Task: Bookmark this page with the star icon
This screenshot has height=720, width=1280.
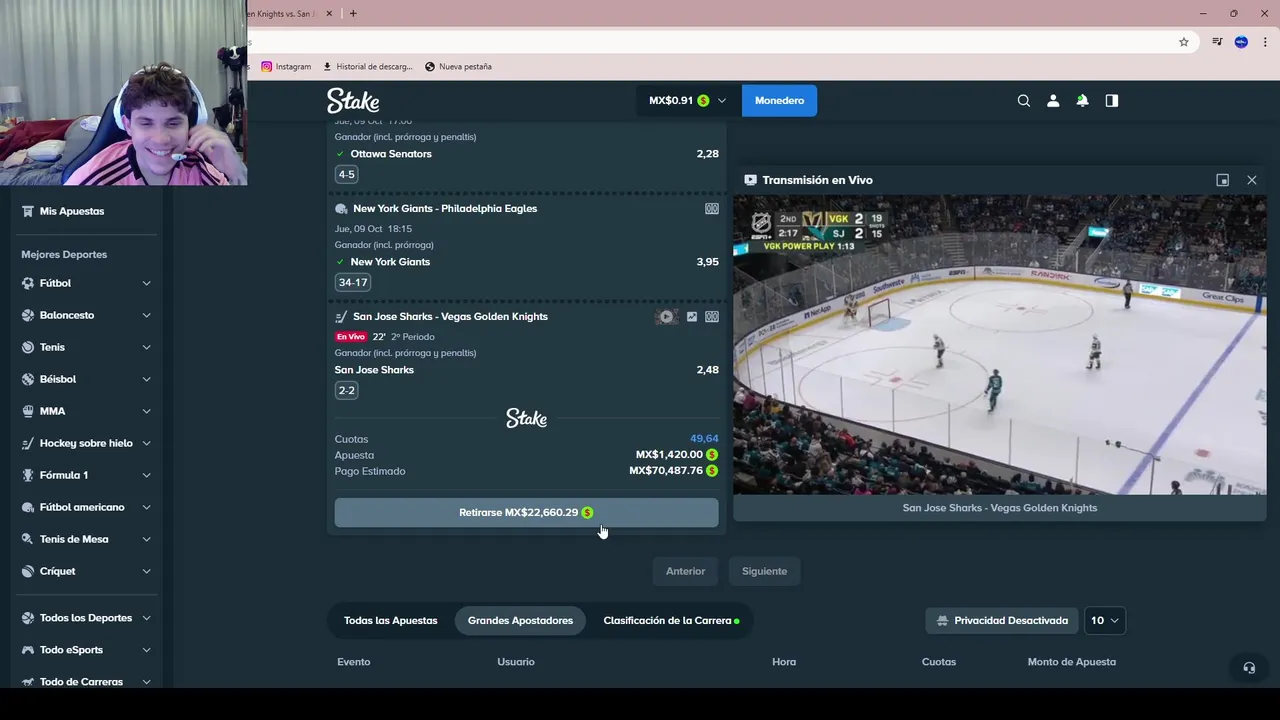Action: [1184, 42]
